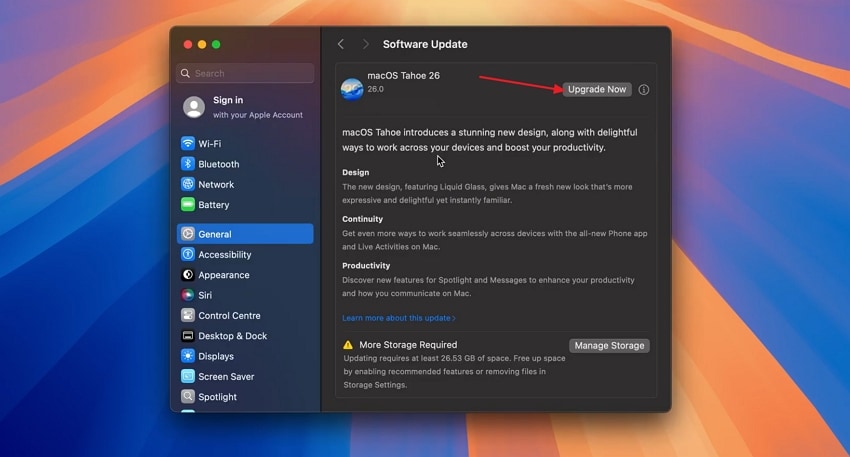Select the General sidebar item
Screen dimensions: 850x457
[x=245, y=234]
